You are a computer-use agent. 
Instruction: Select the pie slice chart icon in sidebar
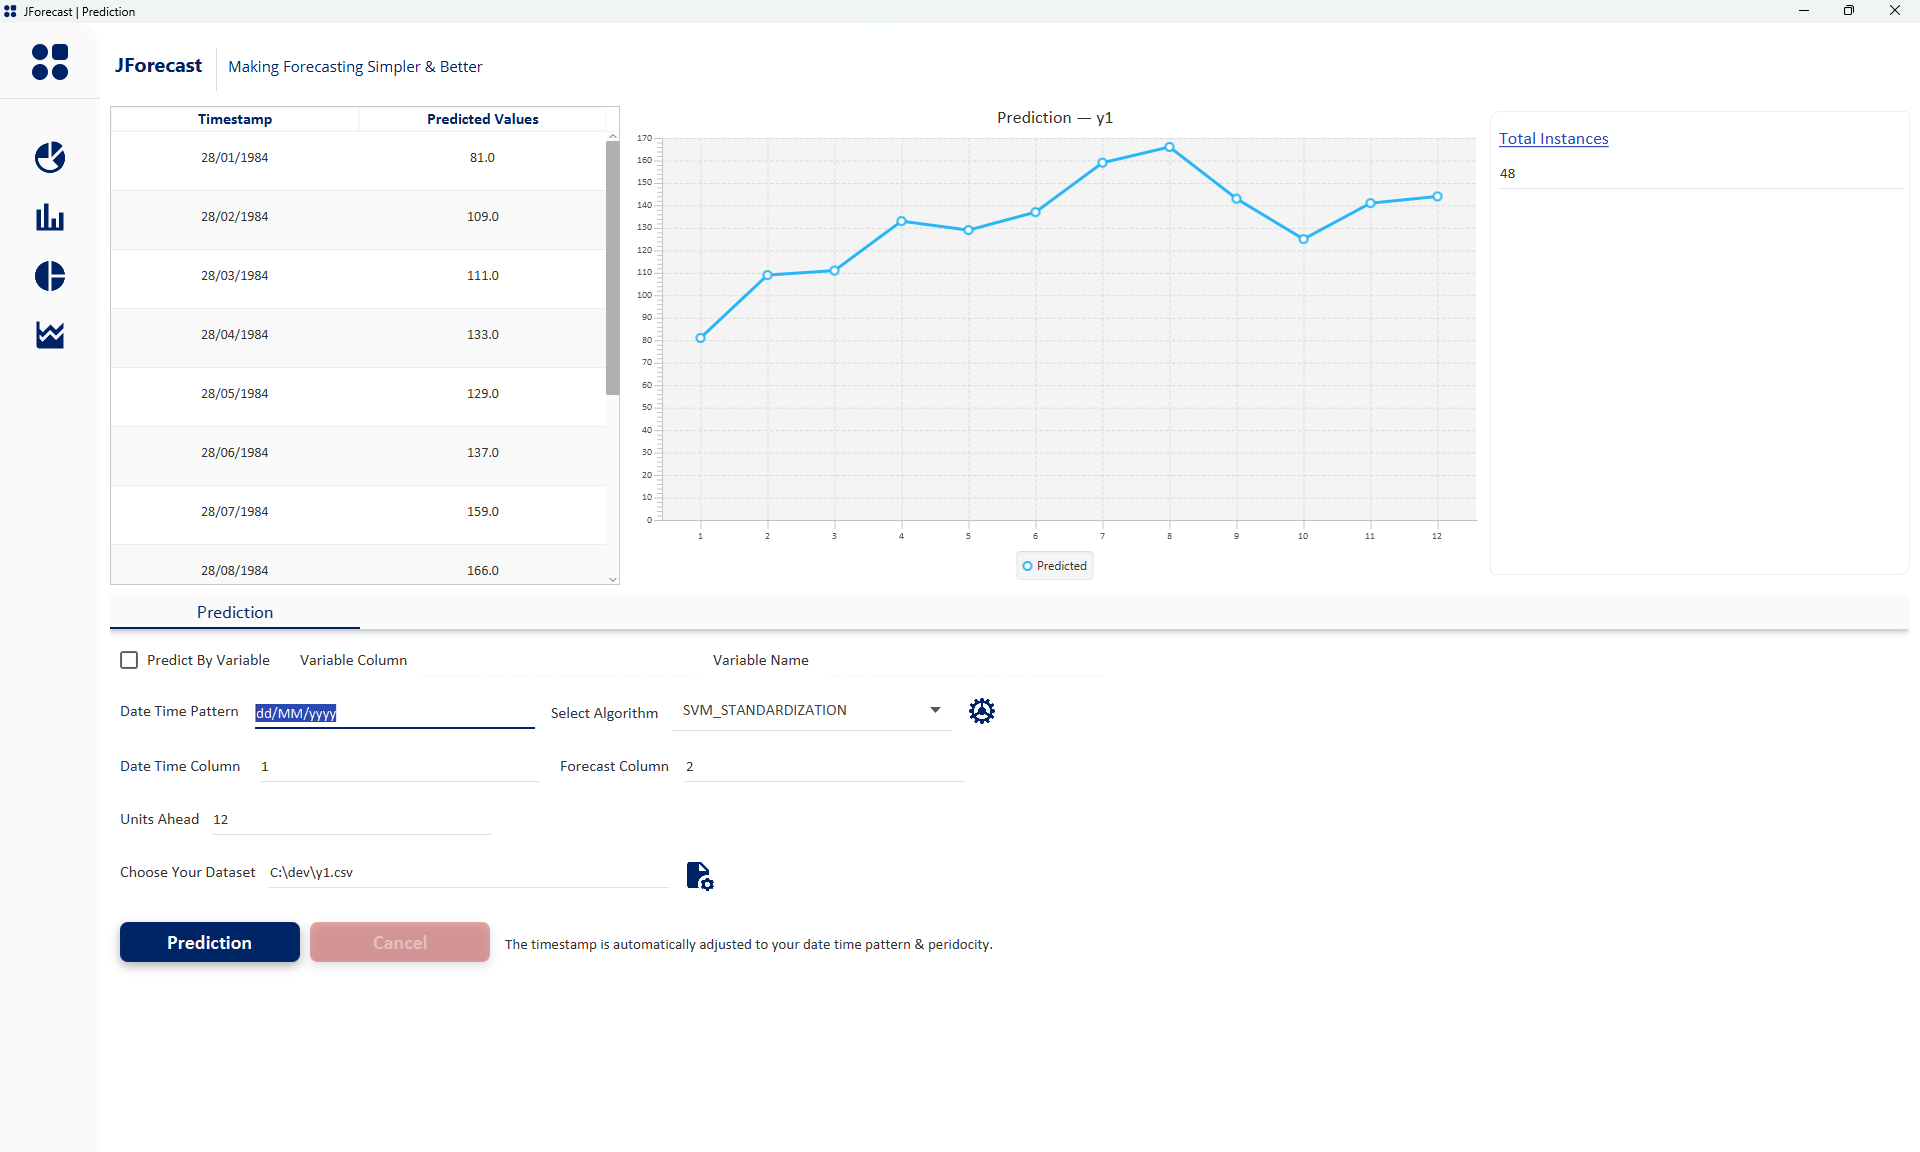point(49,157)
